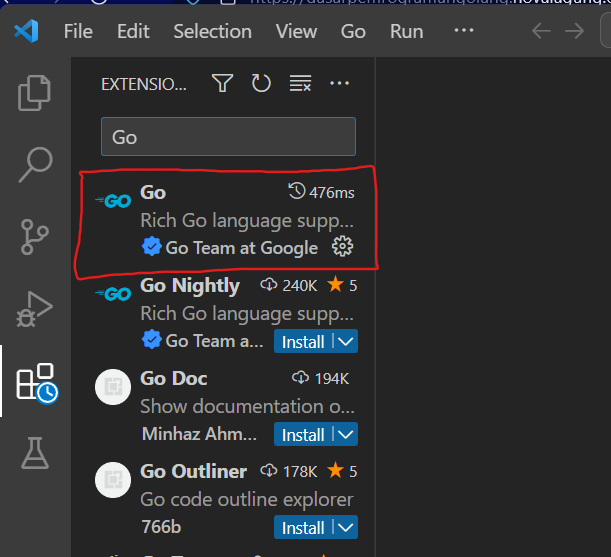Select the Go extension title

click(x=153, y=193)
